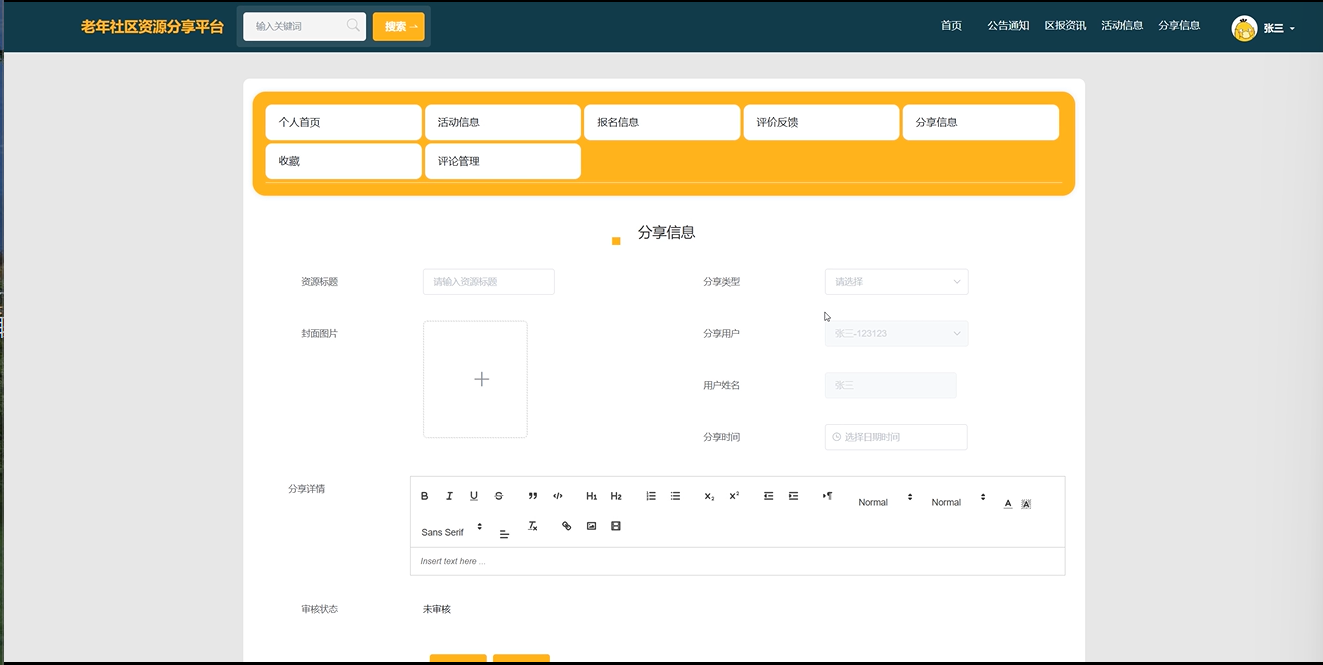The image size is (1323, 665).
Task: Click the 老年社区资源分享平台 site title
Action: pos(152,27)
